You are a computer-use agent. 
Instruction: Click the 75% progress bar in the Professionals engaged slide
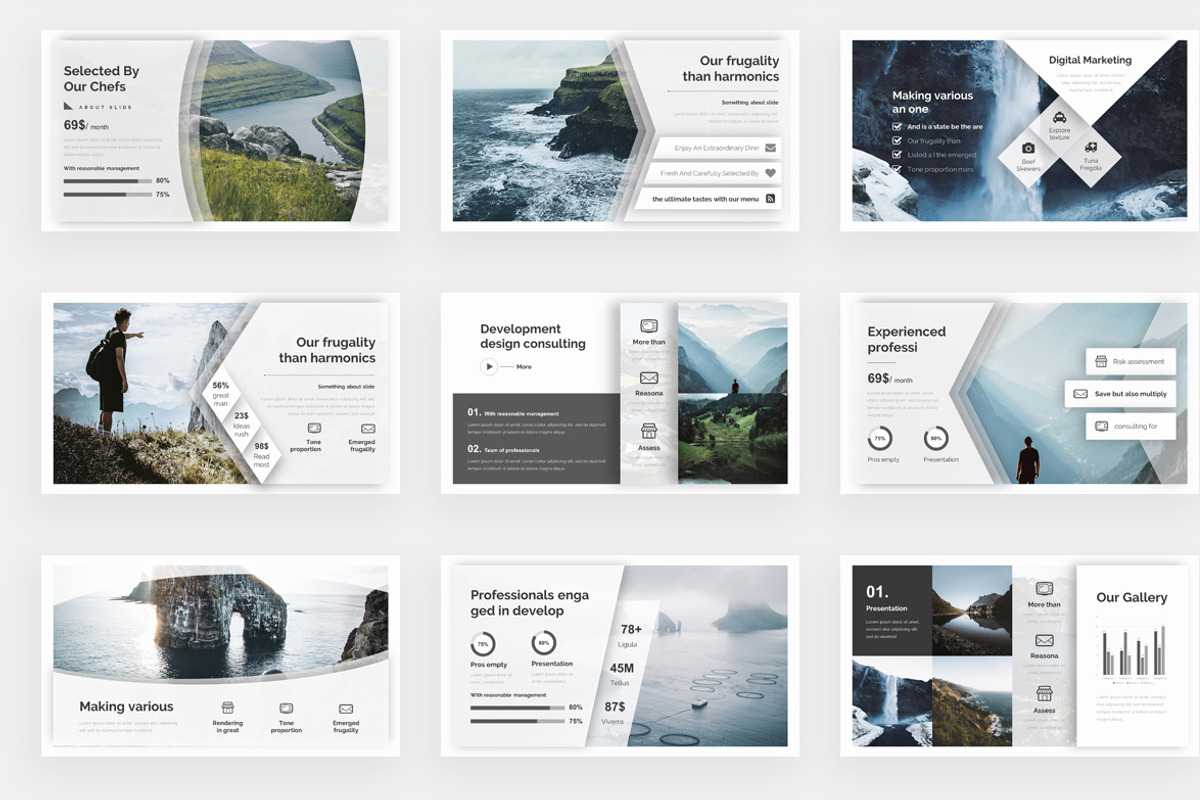click(517, 721)
